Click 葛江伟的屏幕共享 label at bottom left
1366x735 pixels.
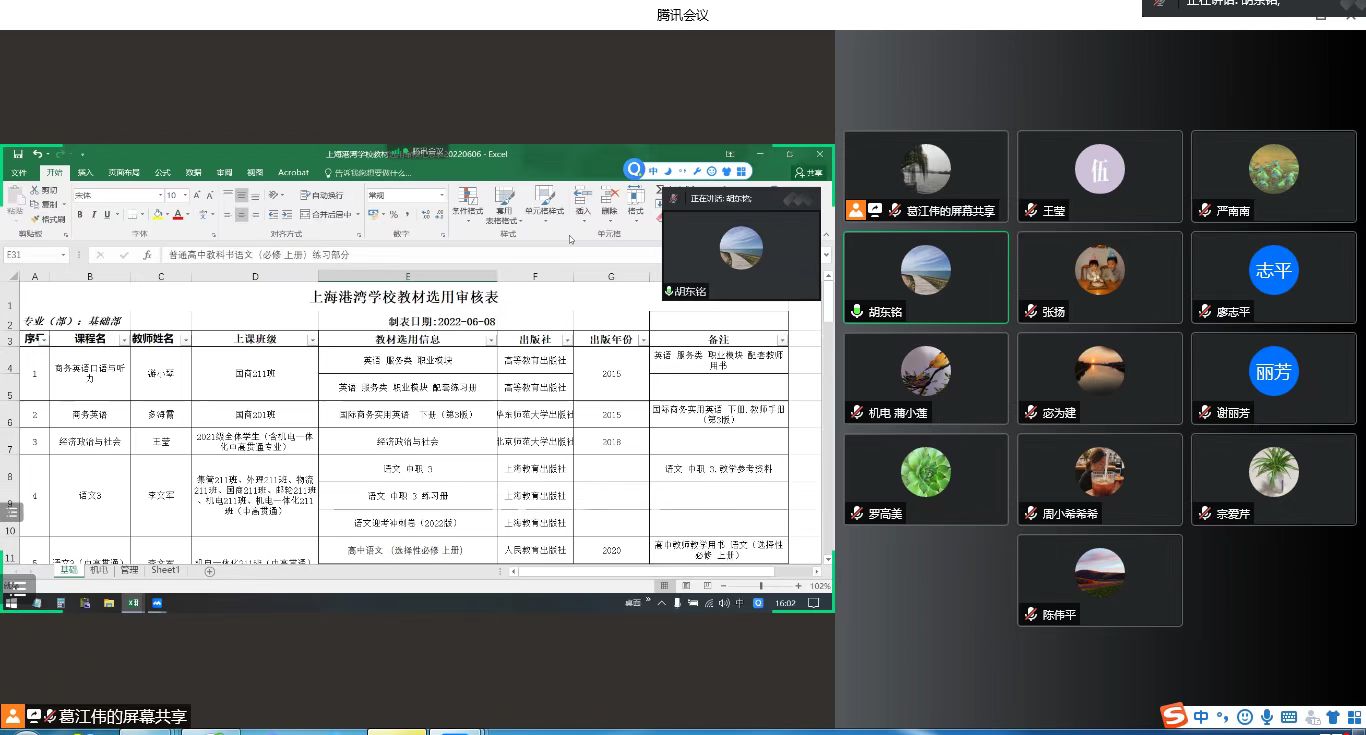[x=123, y=716]
